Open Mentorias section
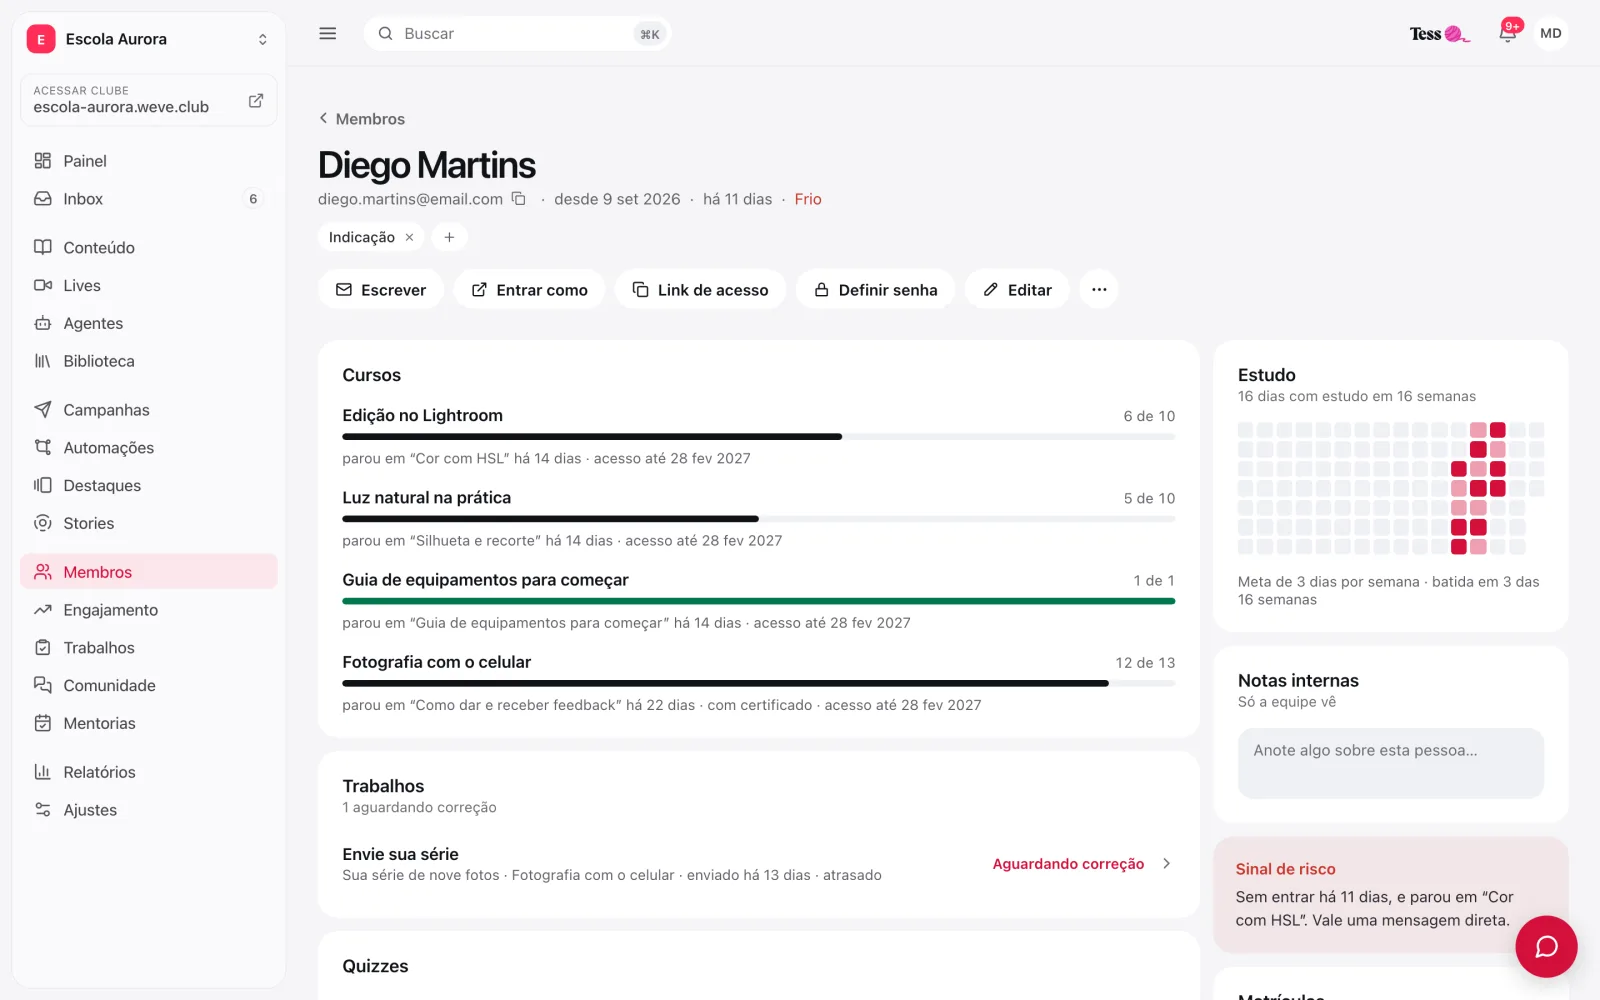 (148, 723)
